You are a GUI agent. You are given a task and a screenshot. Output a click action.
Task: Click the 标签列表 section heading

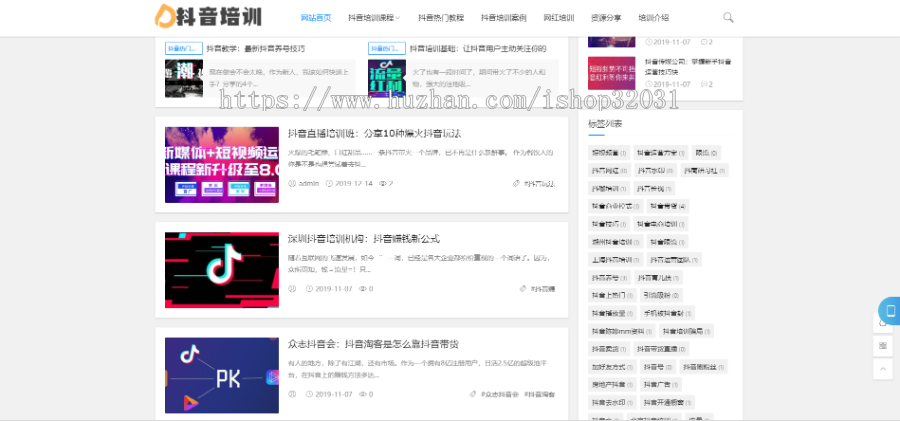pyautogui.click(x=605, y=123)
